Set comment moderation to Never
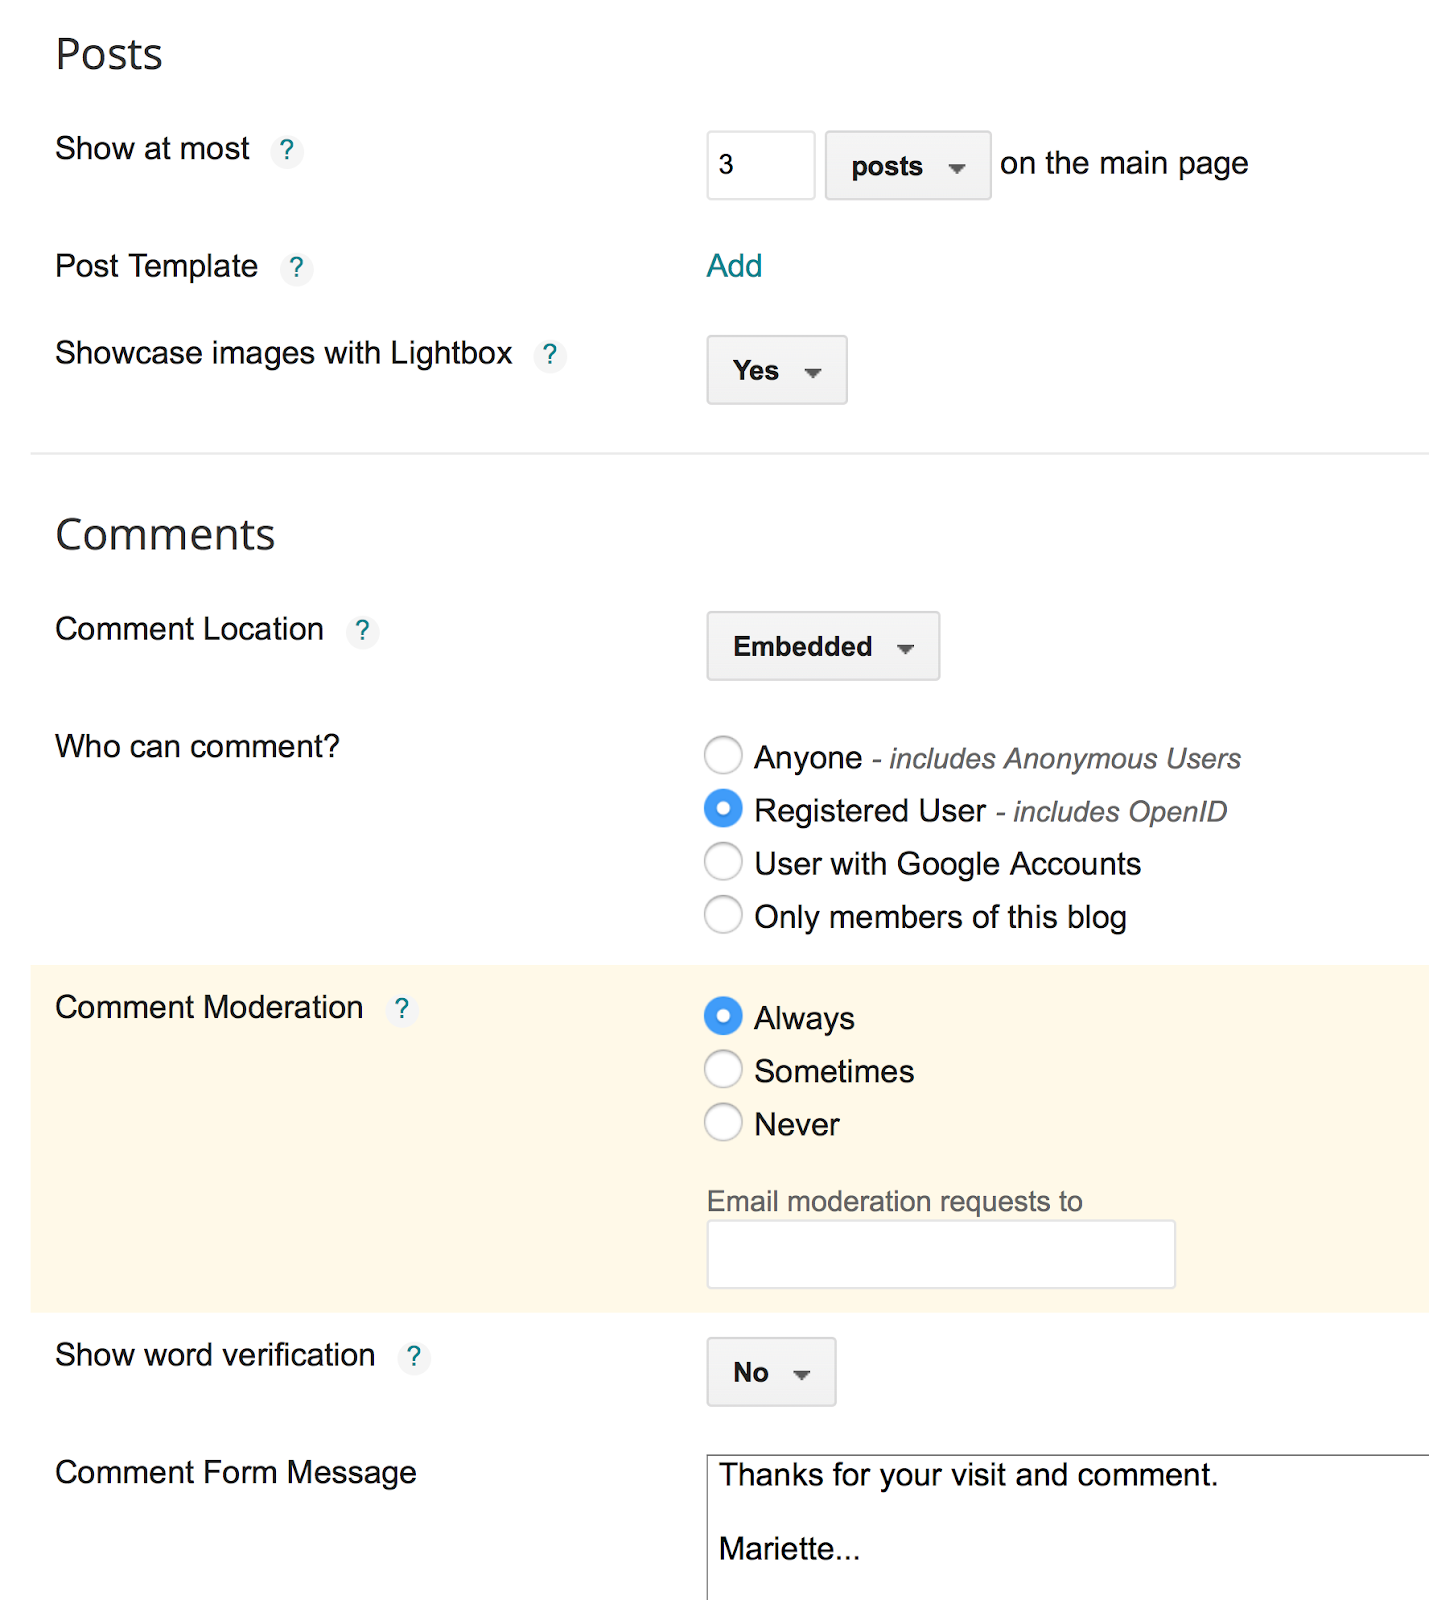Image resolution: width=1429 pixels, height=1600 pixels. pos(723,1122)
